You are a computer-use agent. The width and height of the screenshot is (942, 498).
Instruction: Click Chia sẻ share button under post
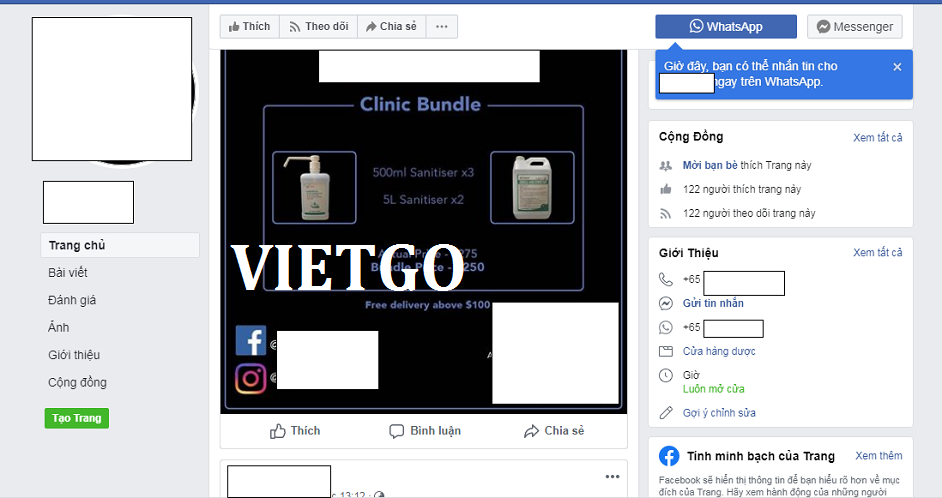554,431
